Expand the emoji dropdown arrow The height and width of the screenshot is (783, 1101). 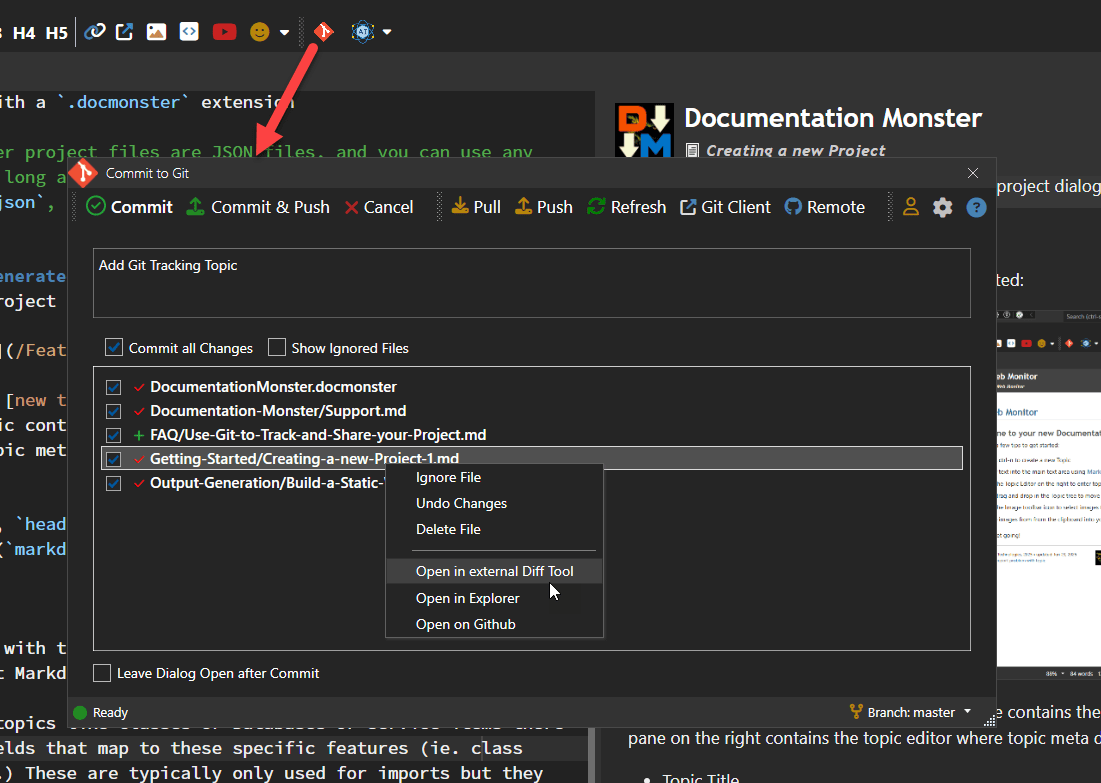point(284,31)
